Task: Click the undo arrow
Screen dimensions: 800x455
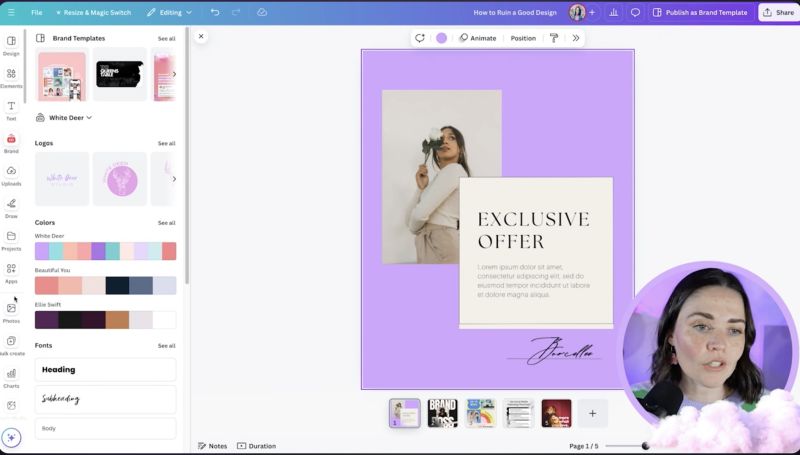Action: [215, 12]
